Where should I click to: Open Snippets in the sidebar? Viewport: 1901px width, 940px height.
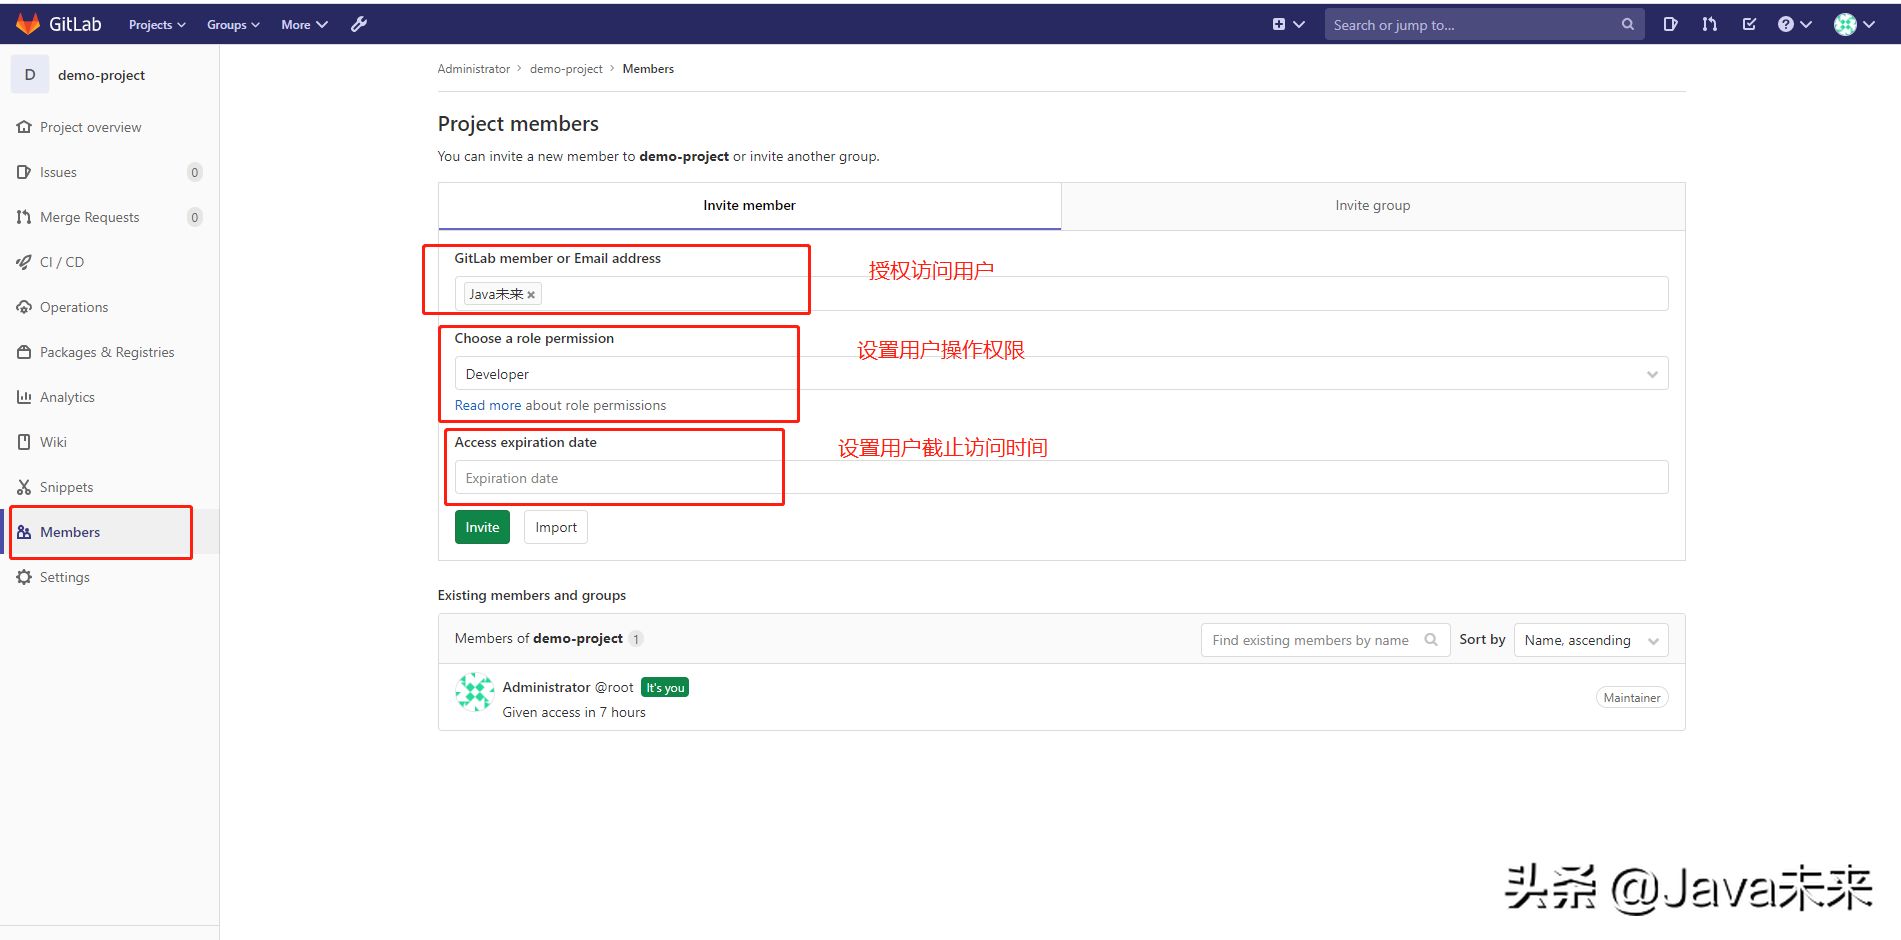tap(66, 487)
